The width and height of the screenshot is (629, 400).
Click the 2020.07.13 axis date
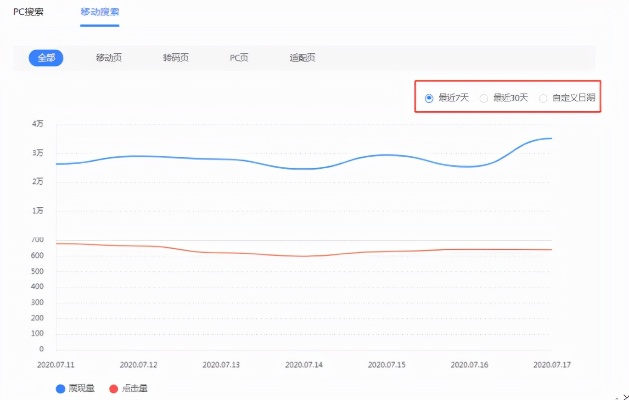pyautogui.click(x=221, y=365)
